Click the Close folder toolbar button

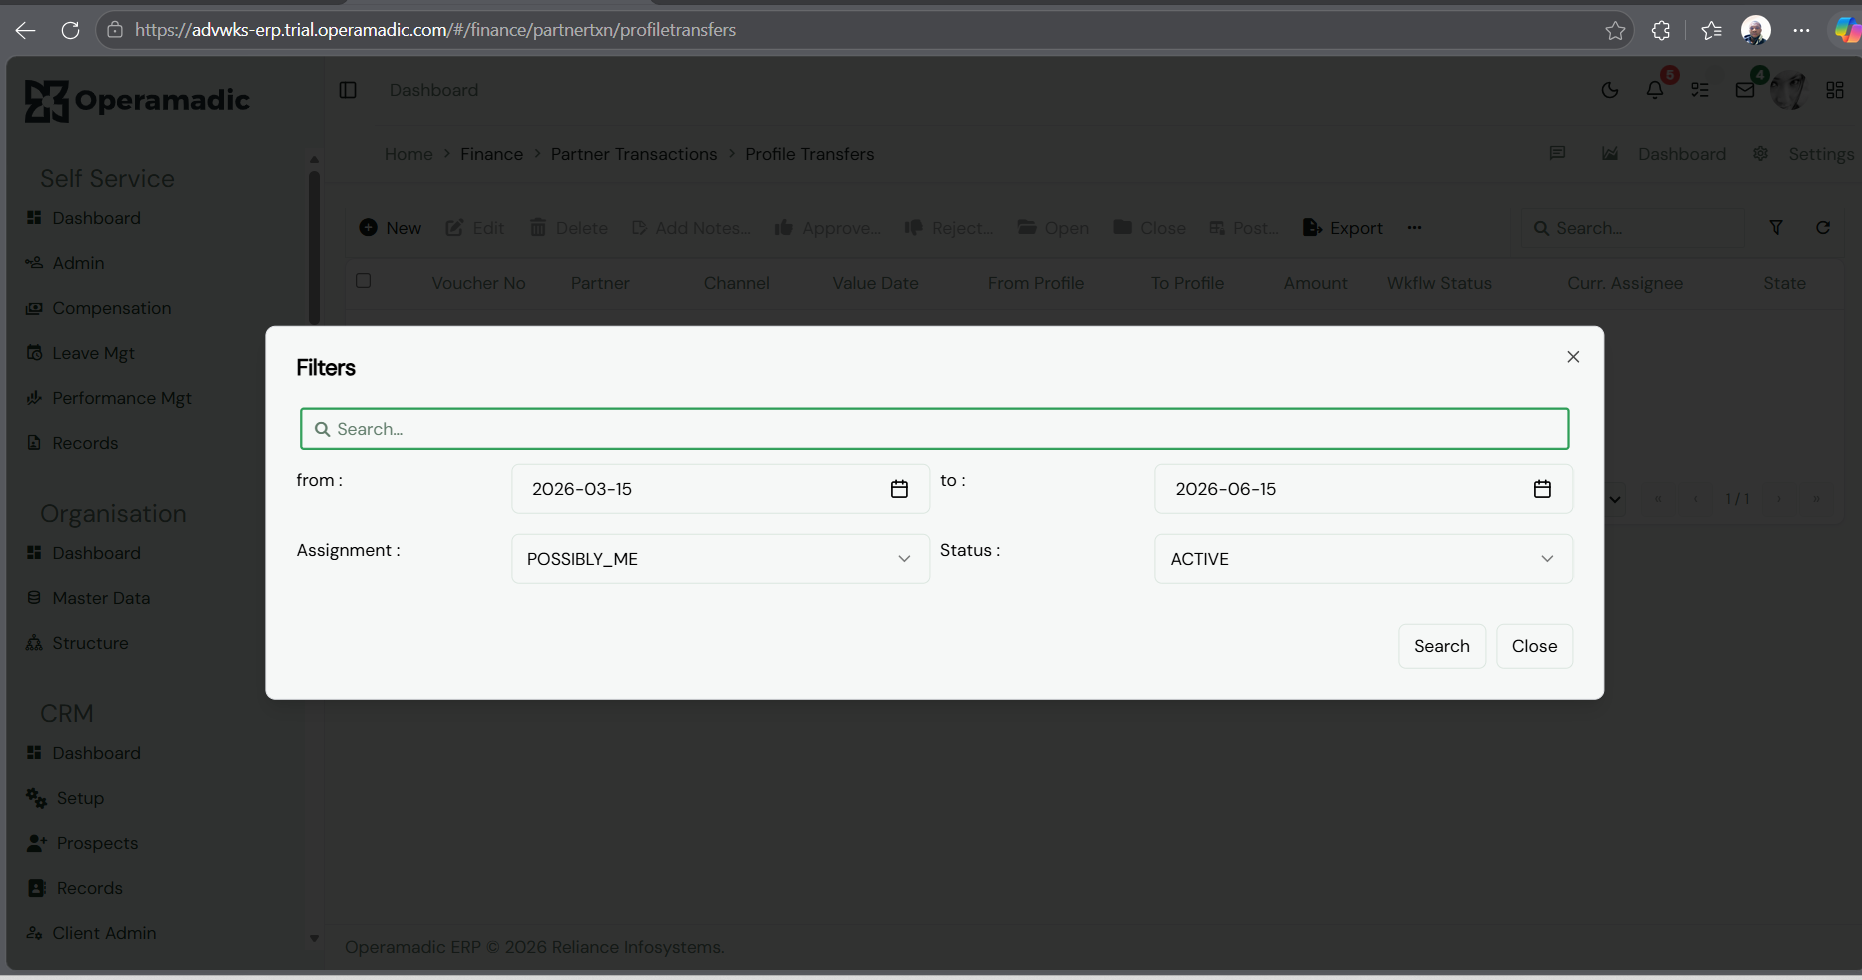(1149, 228)
